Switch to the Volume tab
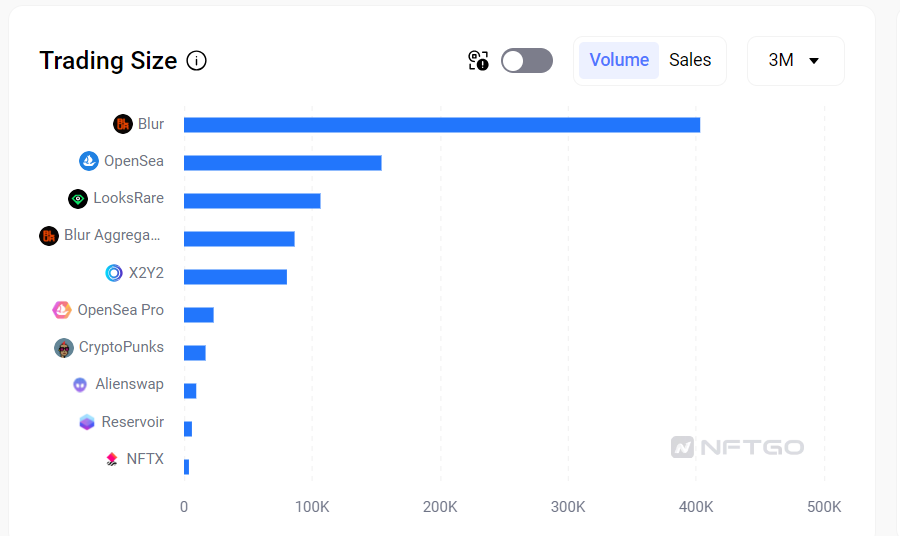The height and width of the screenshot is (536, 900). pos(619,60)
